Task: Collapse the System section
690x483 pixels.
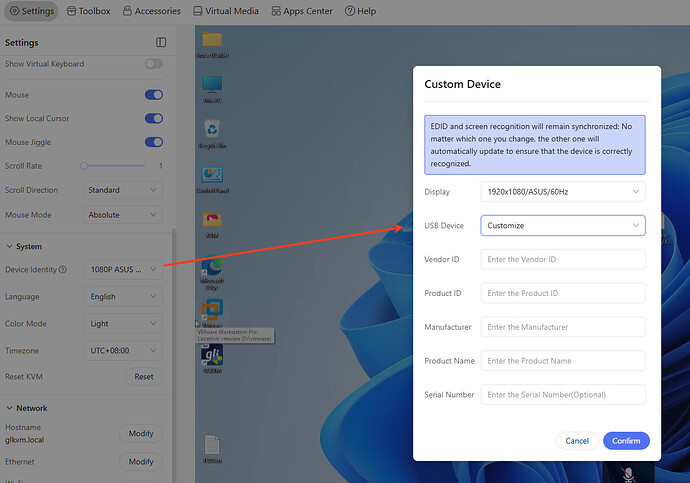Action: [x=10, y=247]
